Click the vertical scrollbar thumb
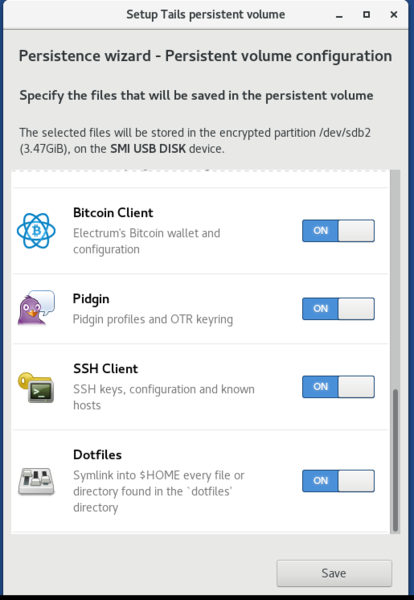 tap(395, 460)
